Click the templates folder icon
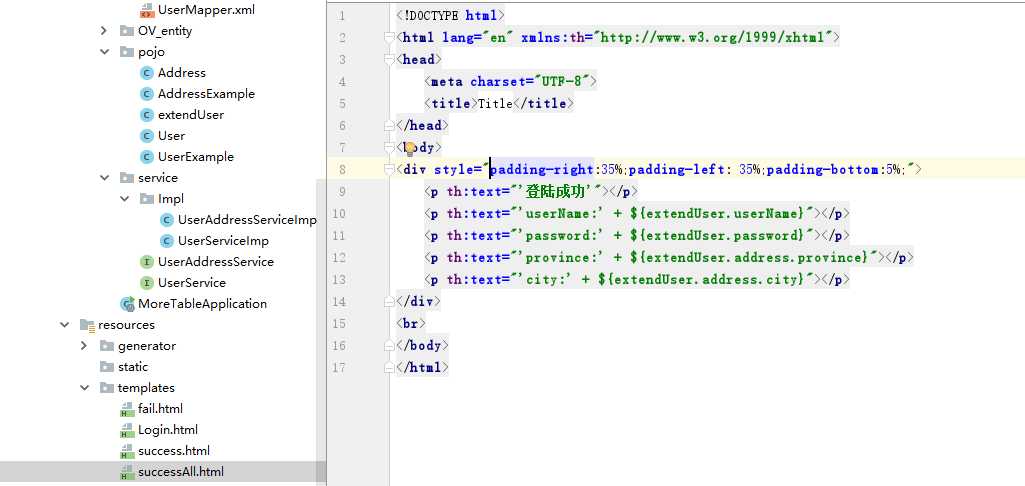The height and width of the screenshot is (486, 1025). [x=107, y=387]
